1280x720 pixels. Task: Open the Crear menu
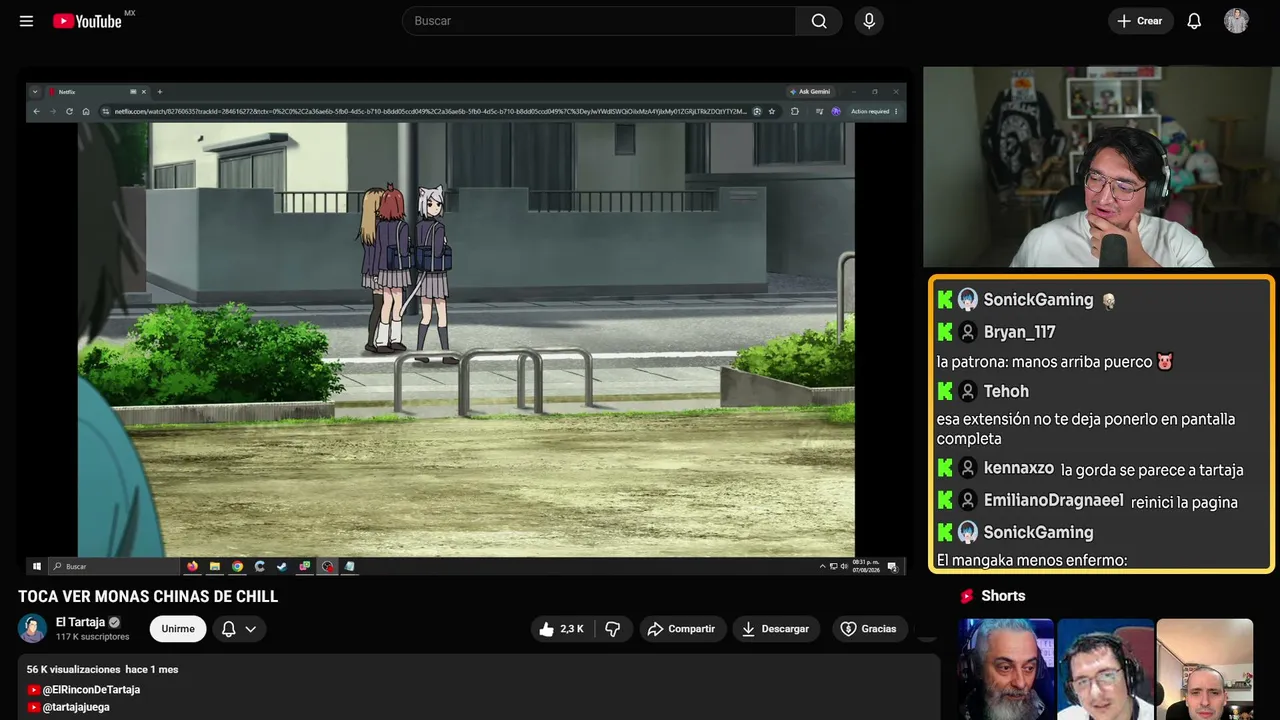click(x=1139, y=21)
